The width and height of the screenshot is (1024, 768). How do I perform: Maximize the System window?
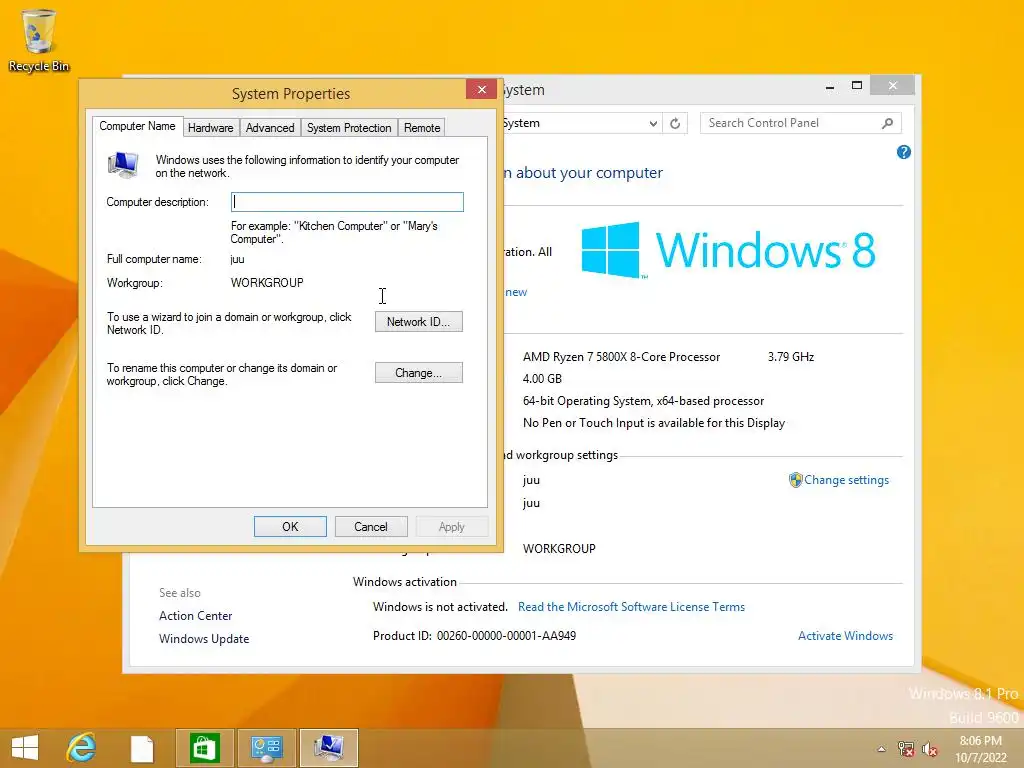(857, 86)
